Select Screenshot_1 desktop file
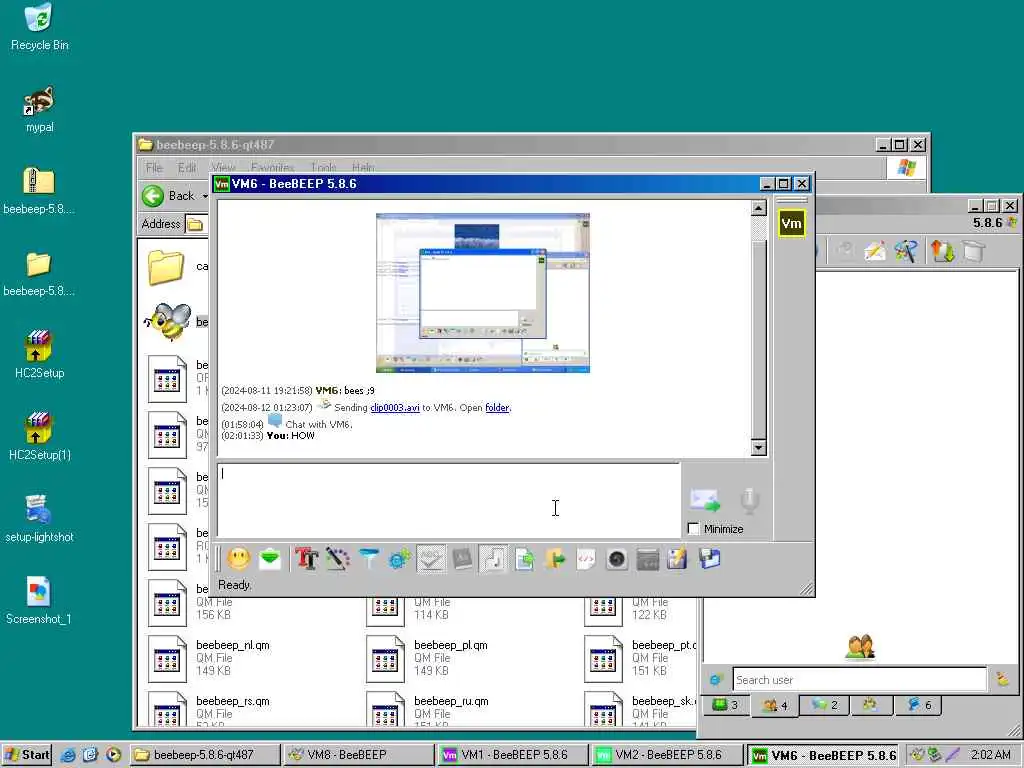The image size is (1024, 768). point(39,601)
